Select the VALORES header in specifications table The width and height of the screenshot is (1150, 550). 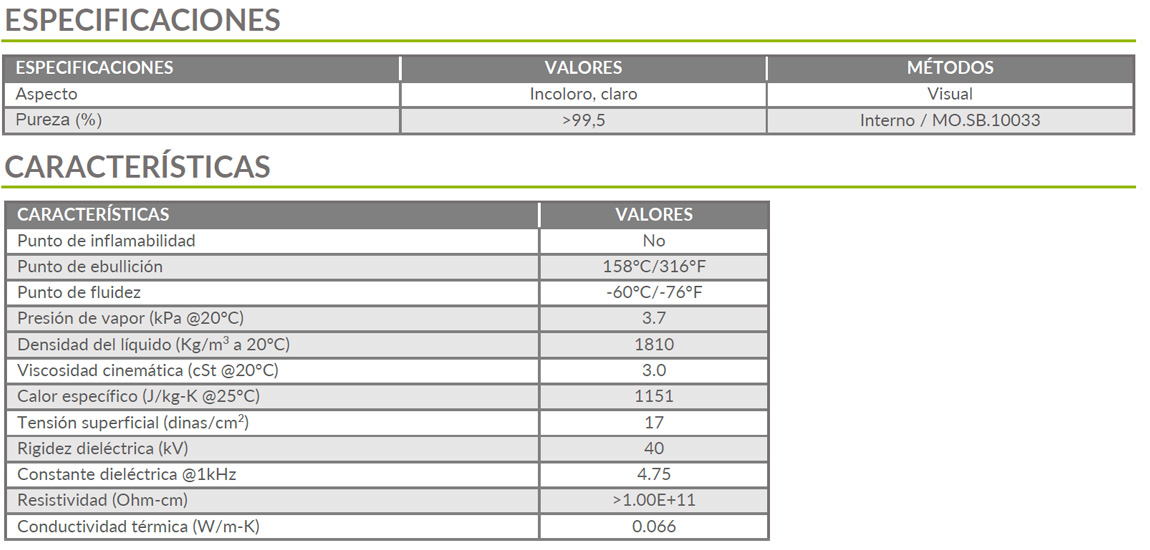[583, 67]
